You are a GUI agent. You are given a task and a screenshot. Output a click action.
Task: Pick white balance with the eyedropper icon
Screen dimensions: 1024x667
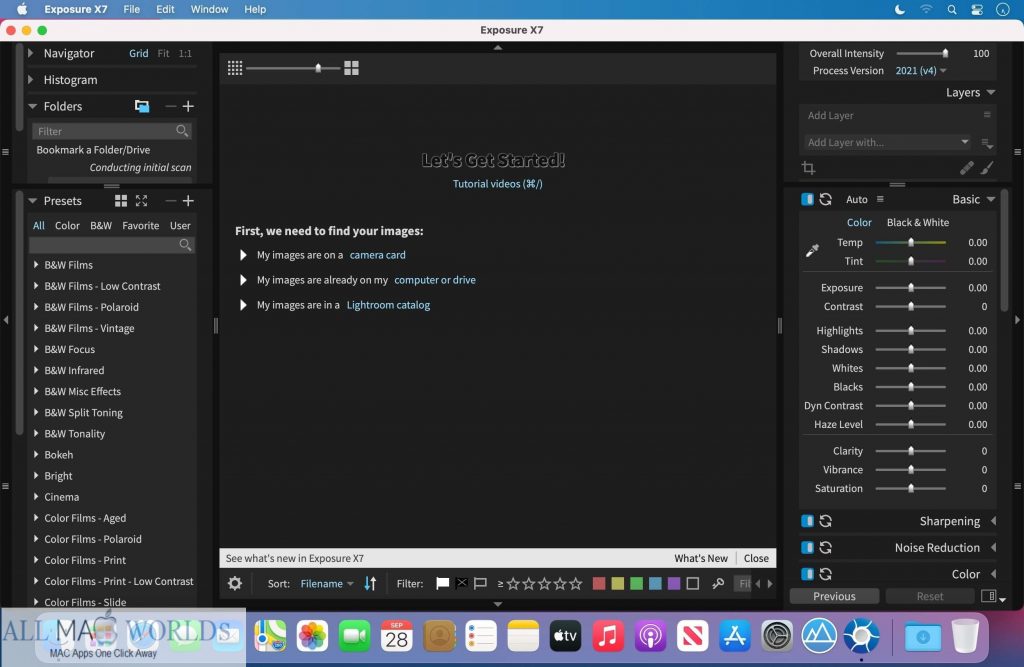pos(812,251)
